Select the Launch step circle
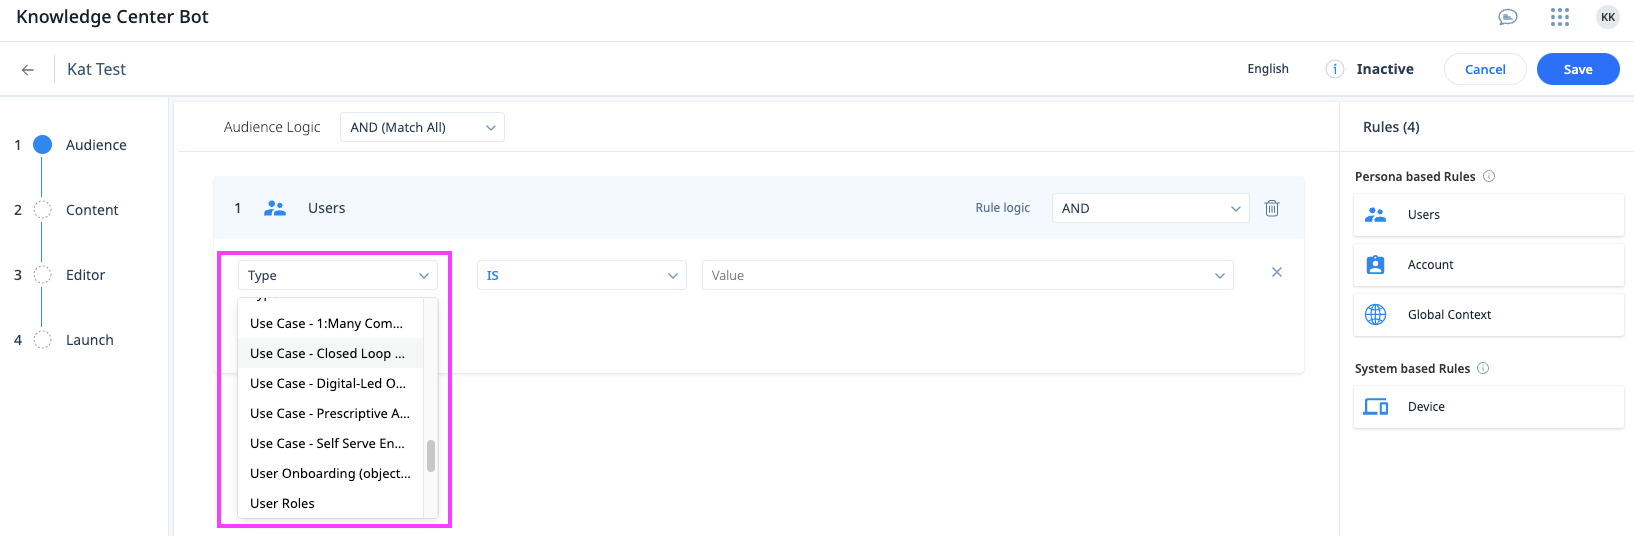The height and width of the screenshot is (536, 1634). (43, 340)
